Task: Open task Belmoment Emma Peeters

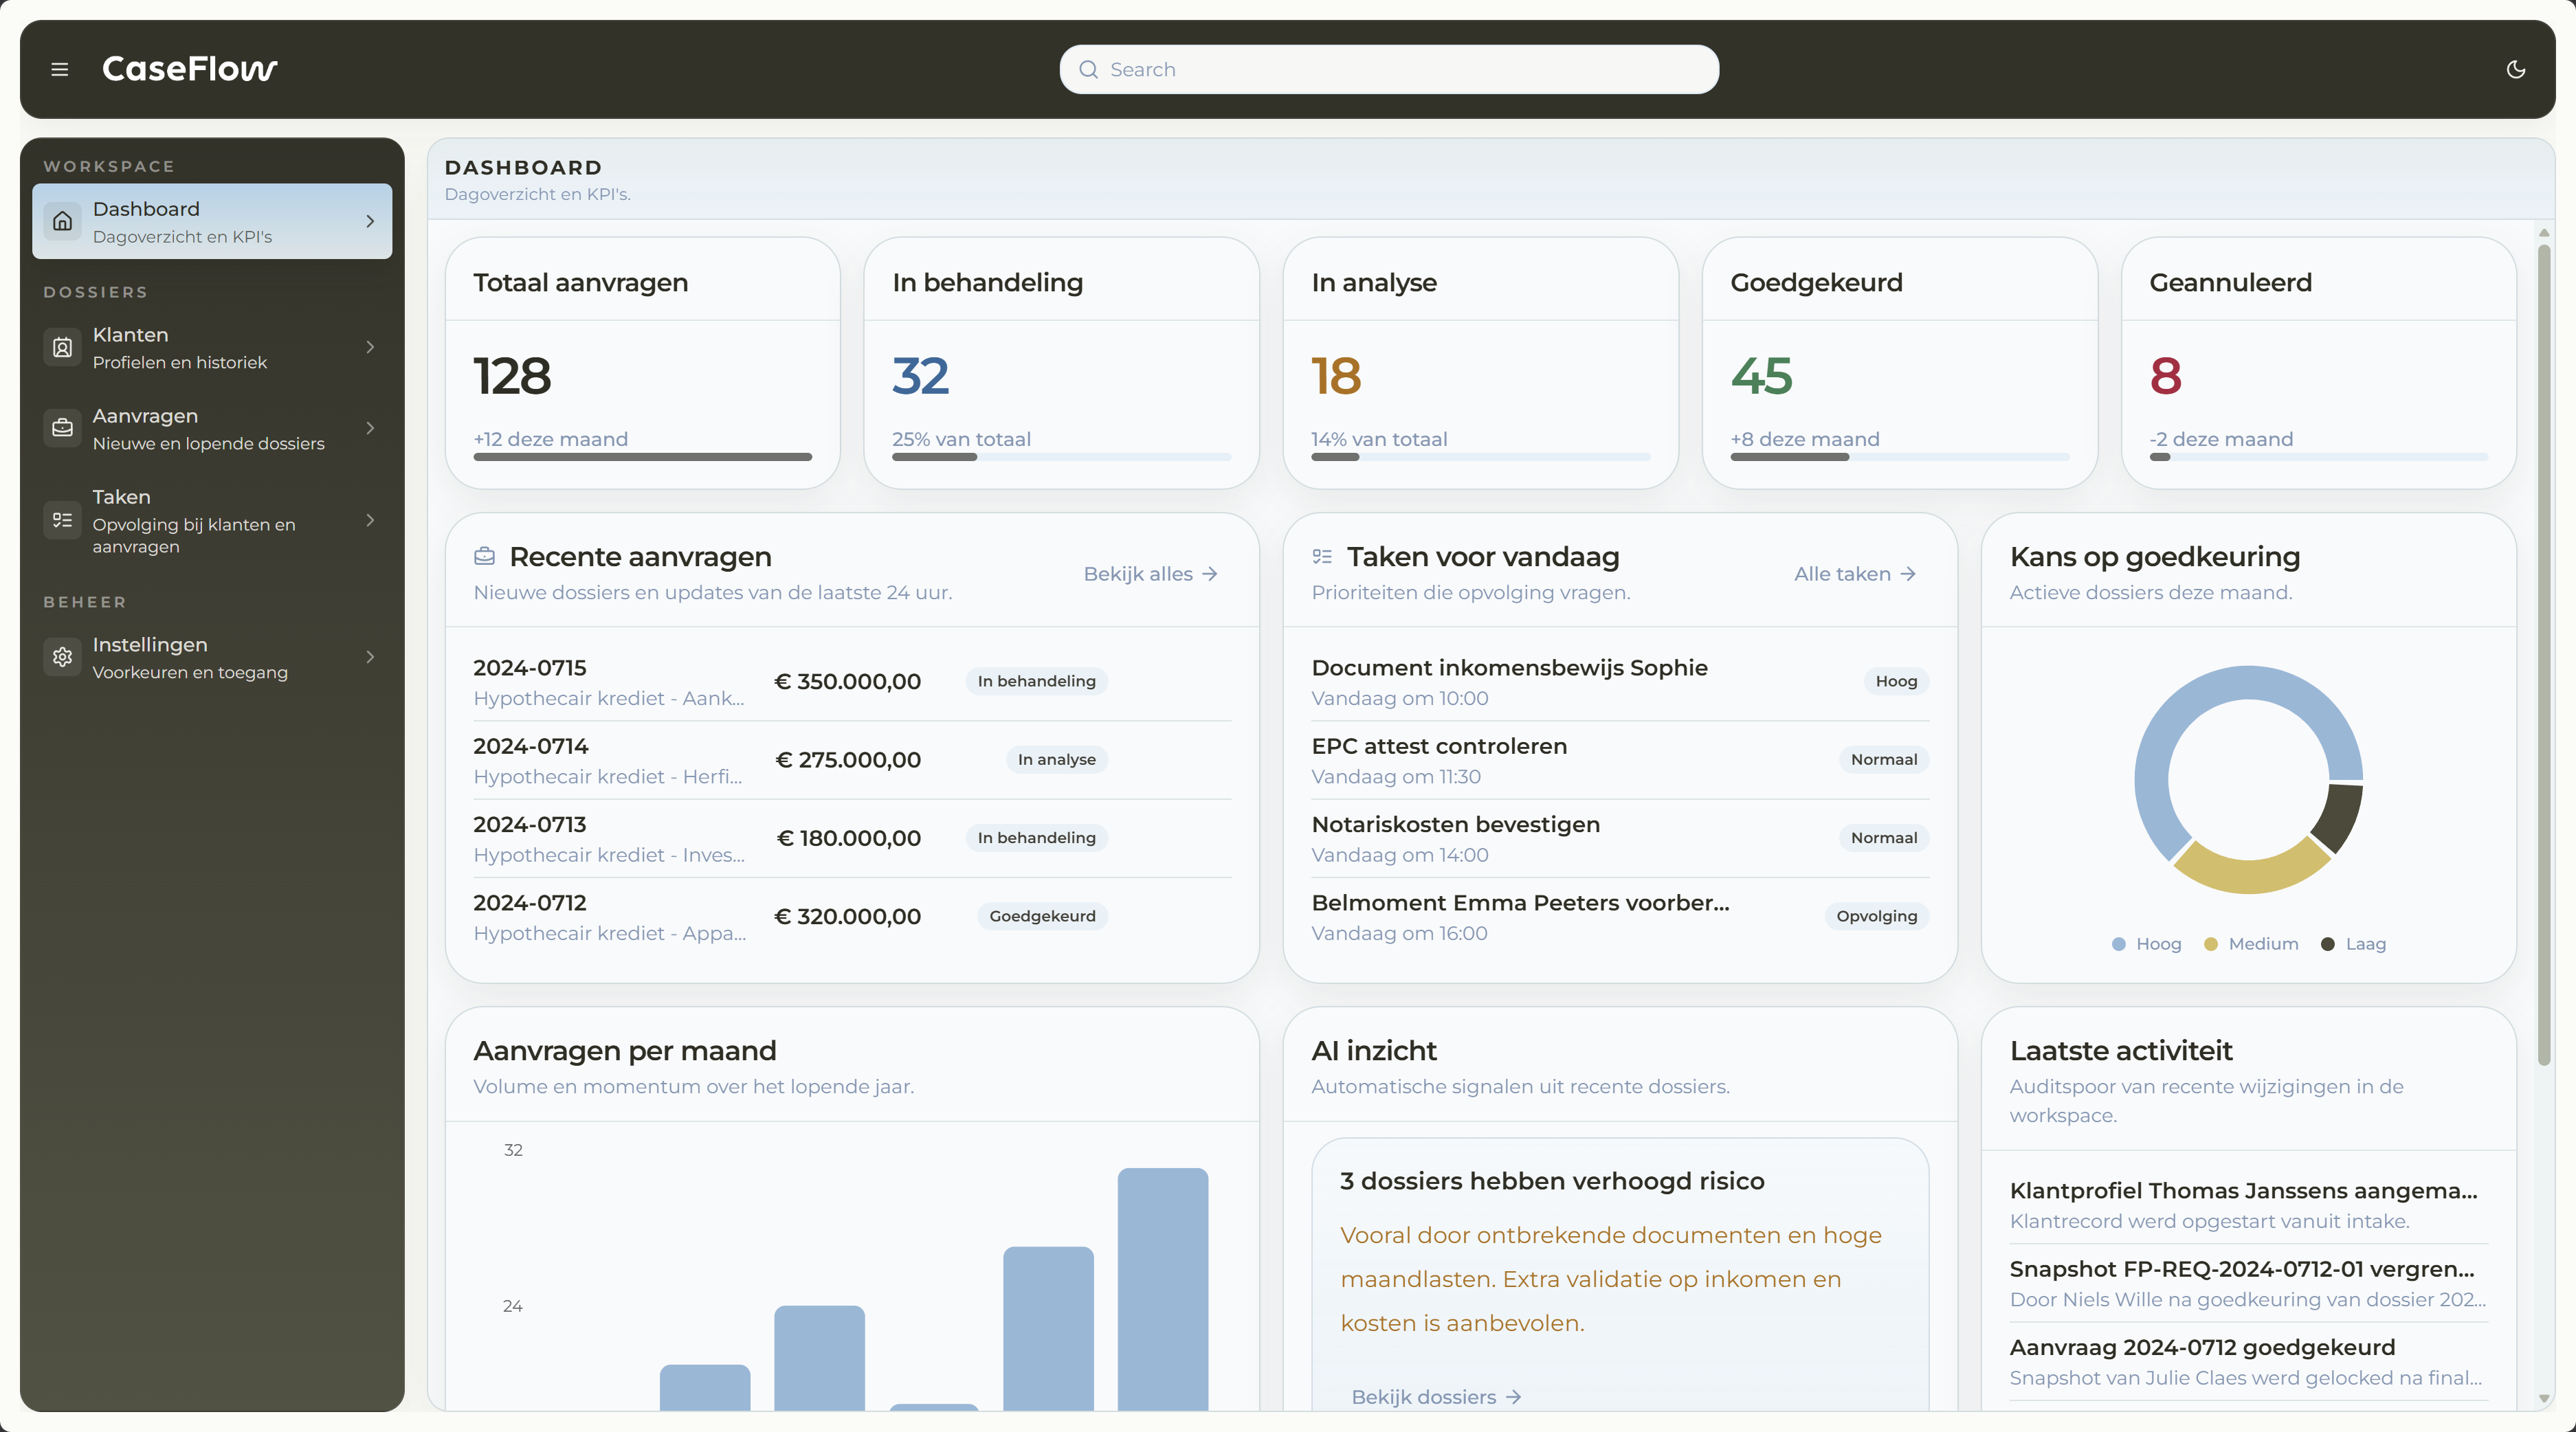Action: pyautogui.click(x=1620, y=917)
